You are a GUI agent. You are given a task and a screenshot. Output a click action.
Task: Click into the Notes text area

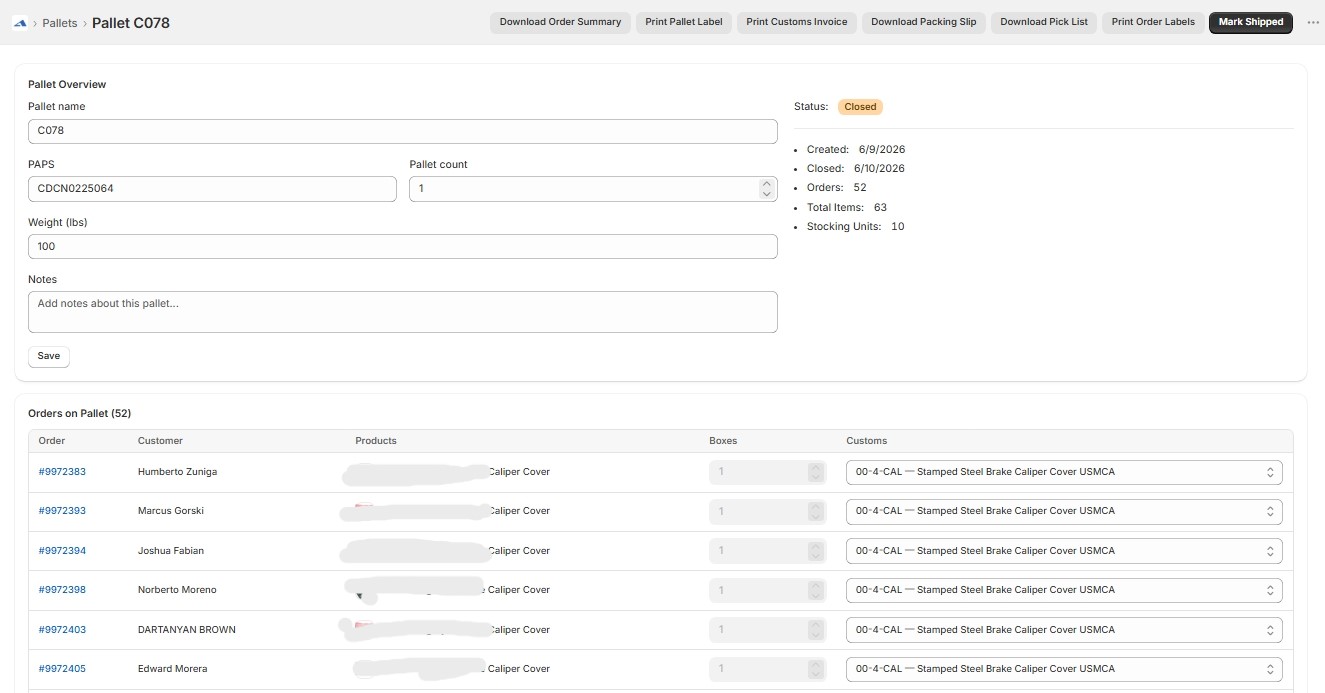[x=403, y=312]
